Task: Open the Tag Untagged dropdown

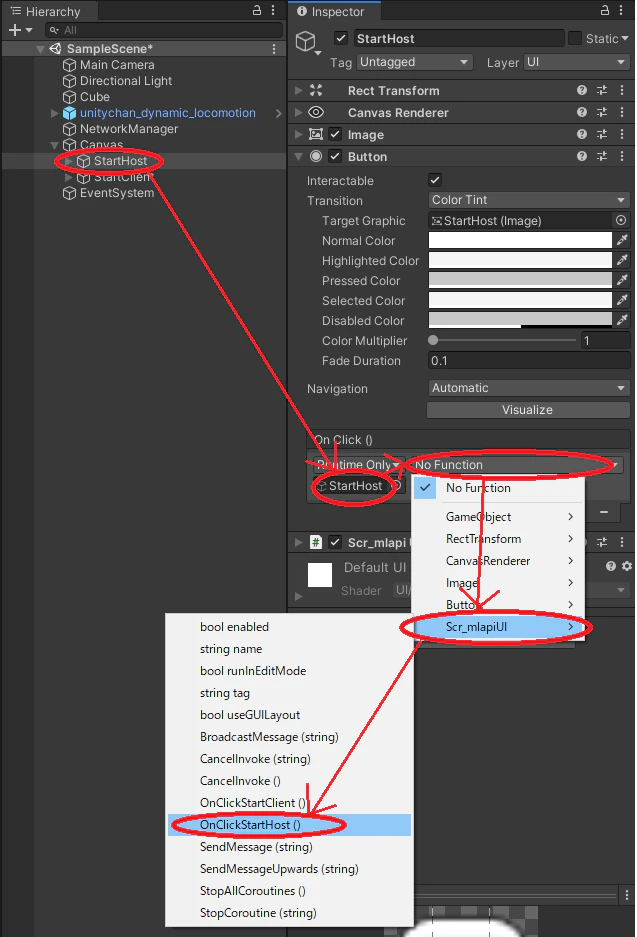Action: [x=415, y=62]
